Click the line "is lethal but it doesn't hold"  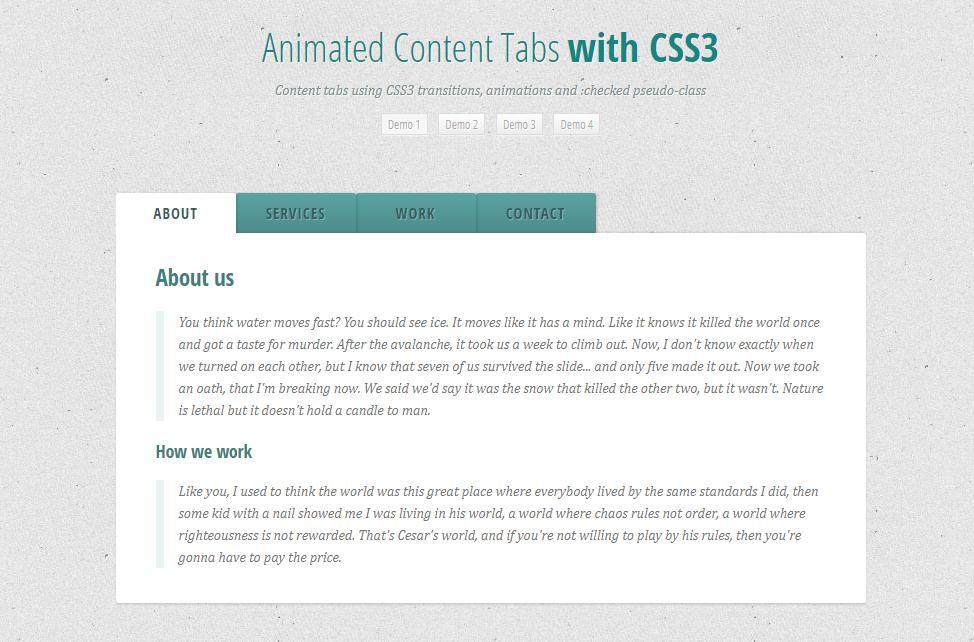304,410
